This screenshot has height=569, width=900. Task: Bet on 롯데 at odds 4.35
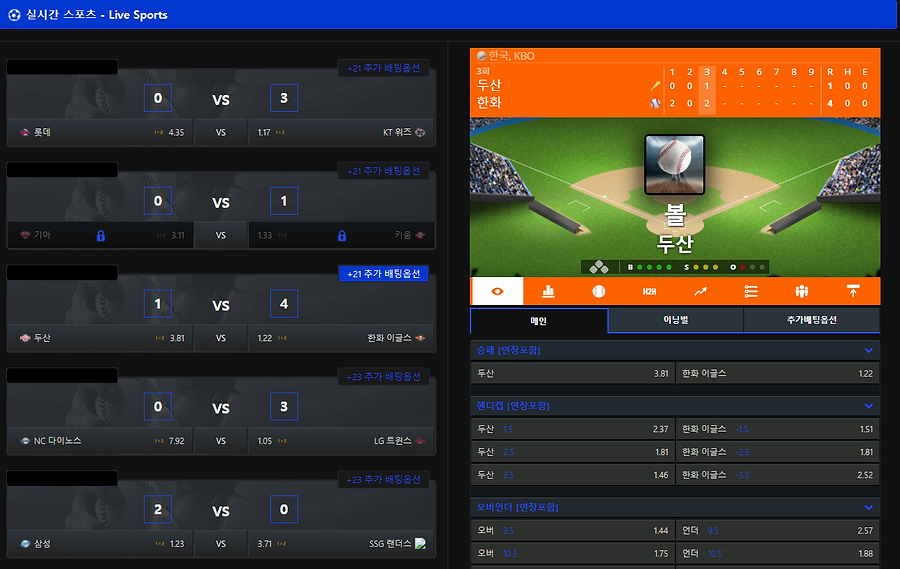pos(100,132)
